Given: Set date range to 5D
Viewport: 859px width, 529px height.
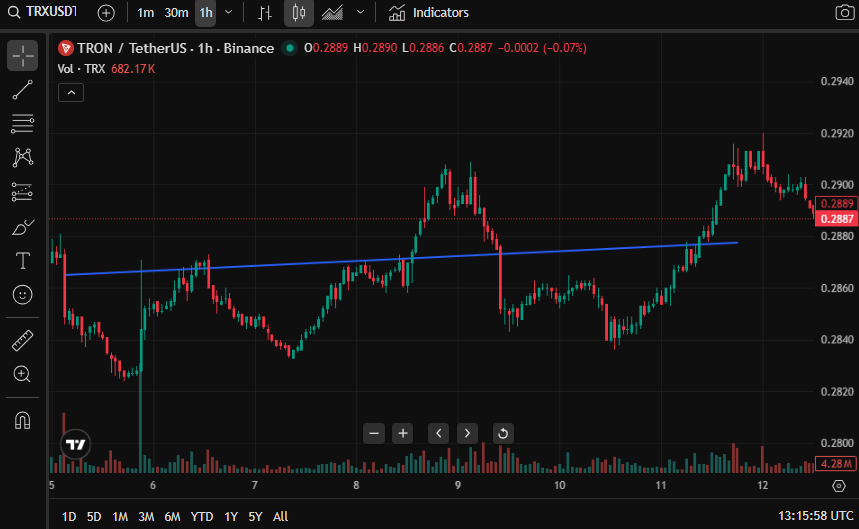Looking at the screenshot, I should 94,516.
